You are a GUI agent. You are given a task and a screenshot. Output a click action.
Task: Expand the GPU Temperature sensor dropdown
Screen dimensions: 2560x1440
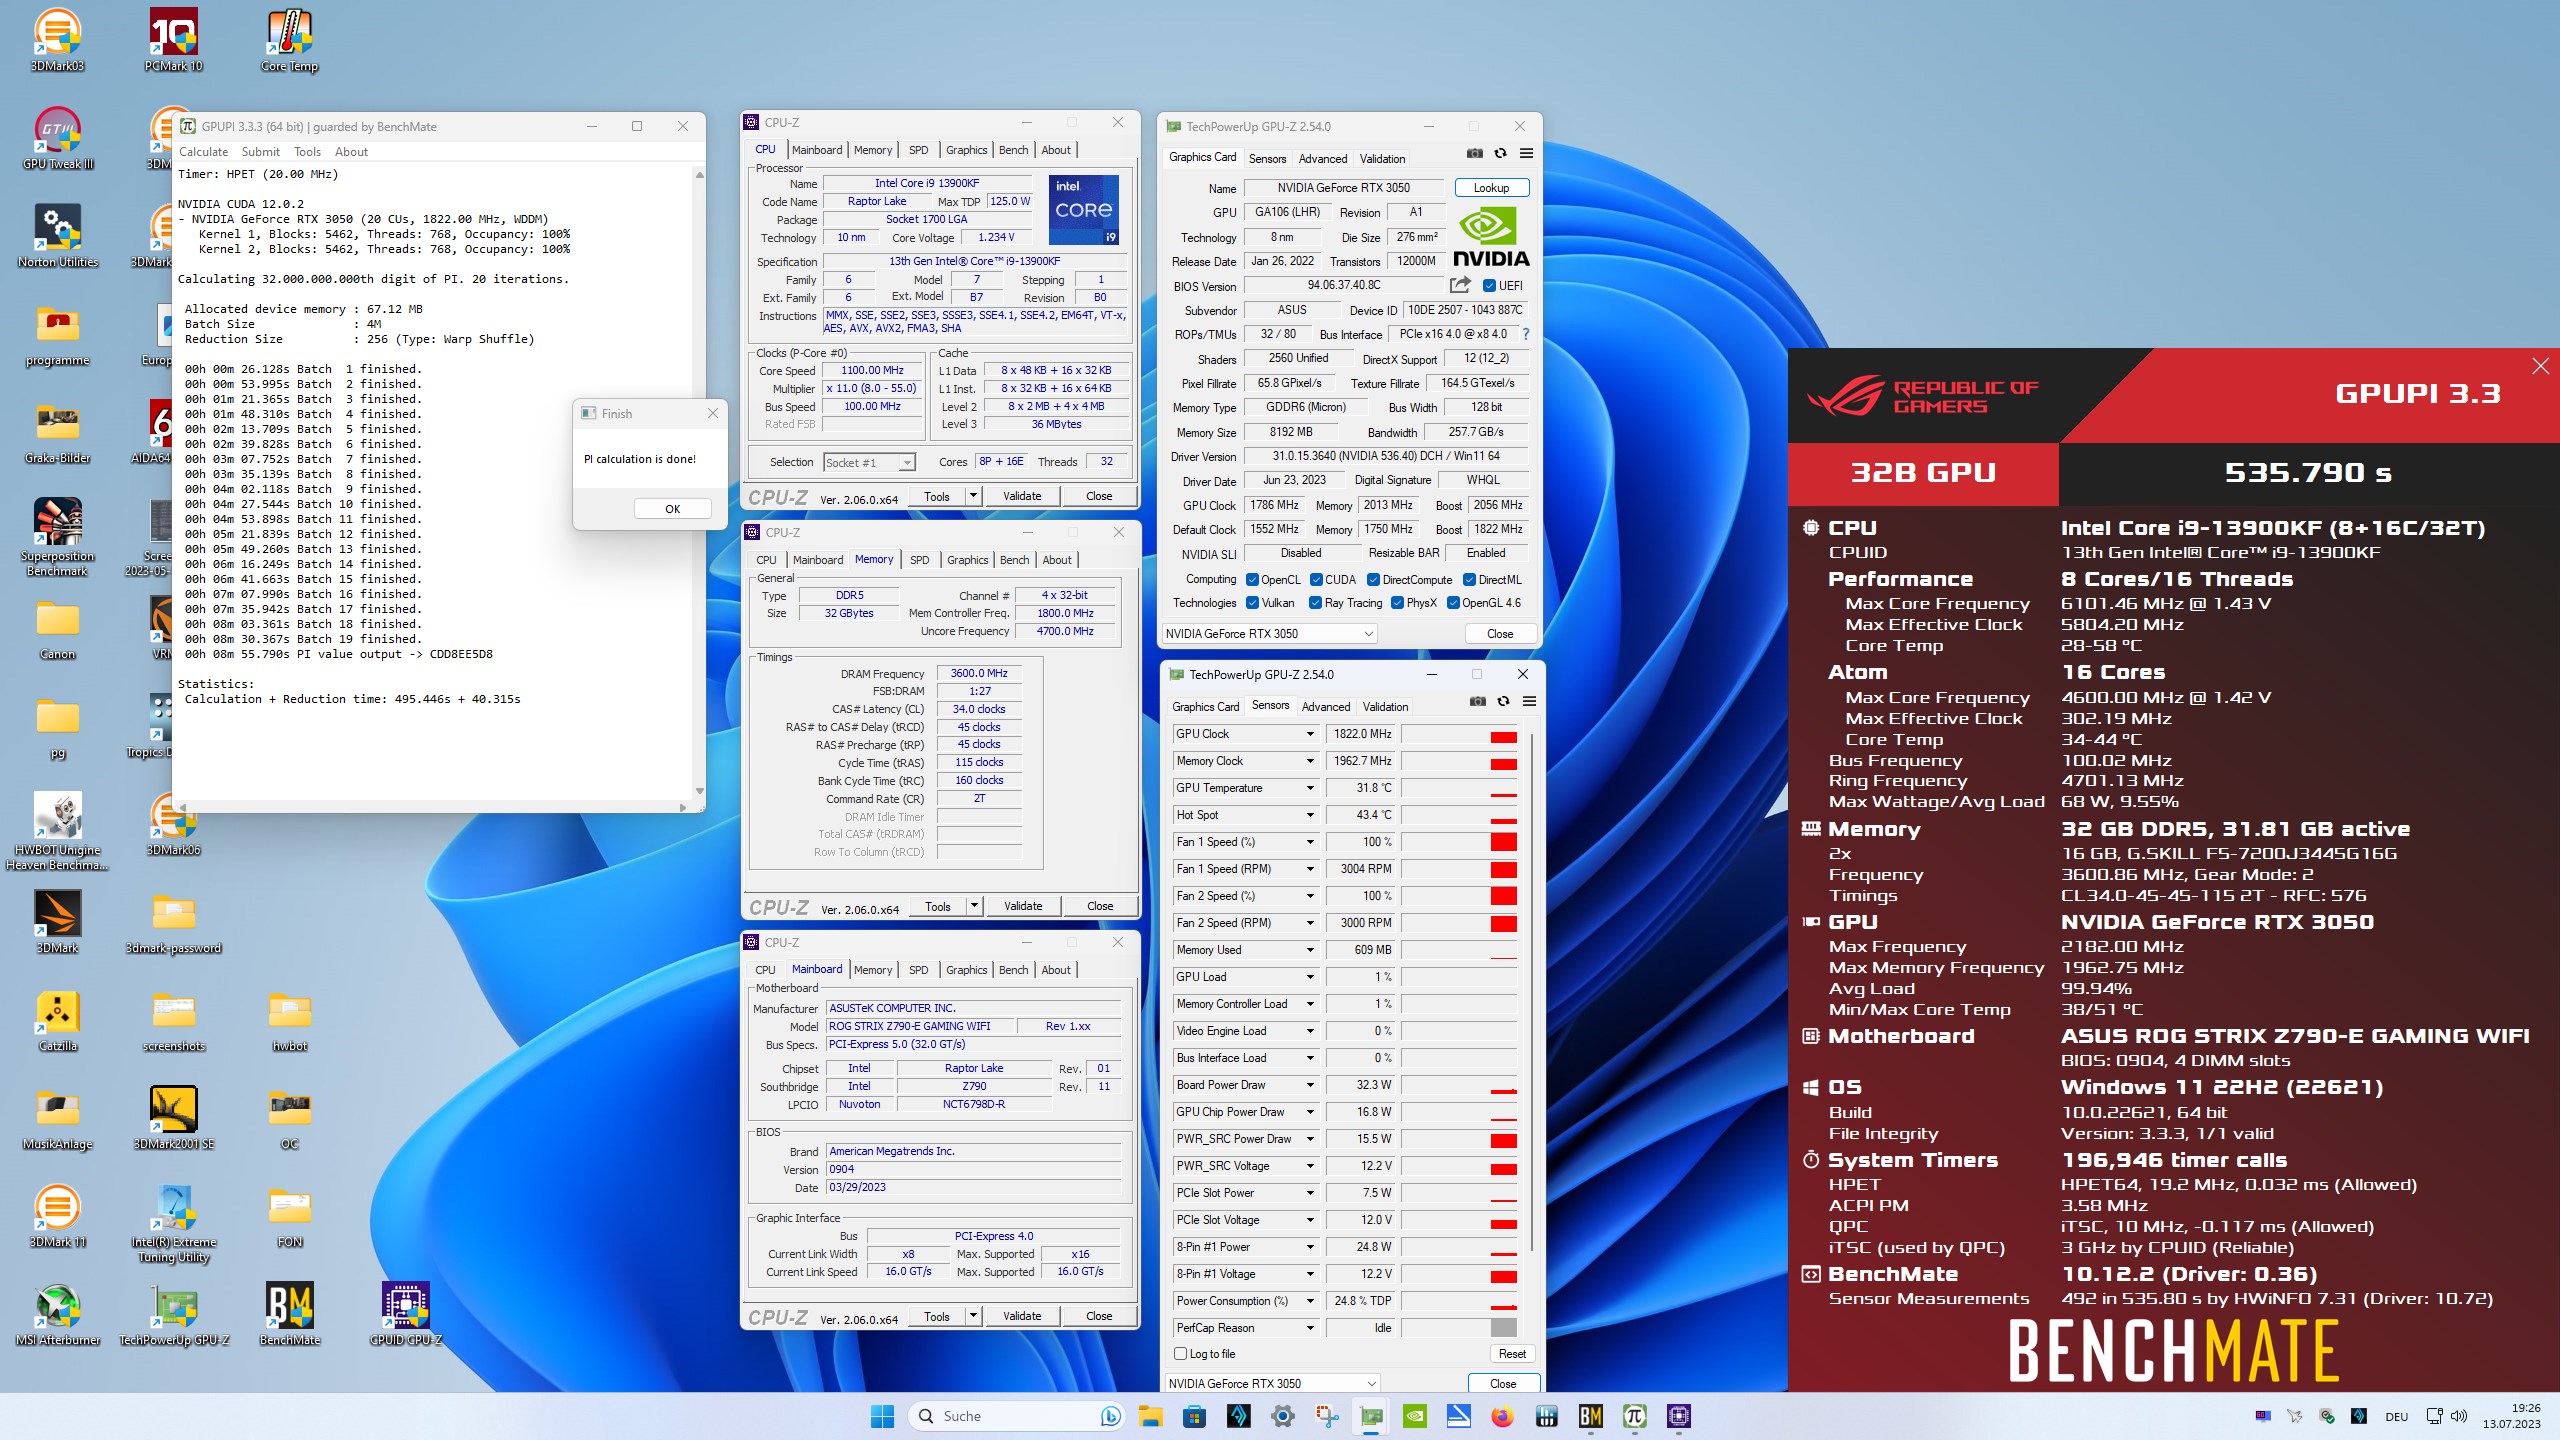(1310, 788)
